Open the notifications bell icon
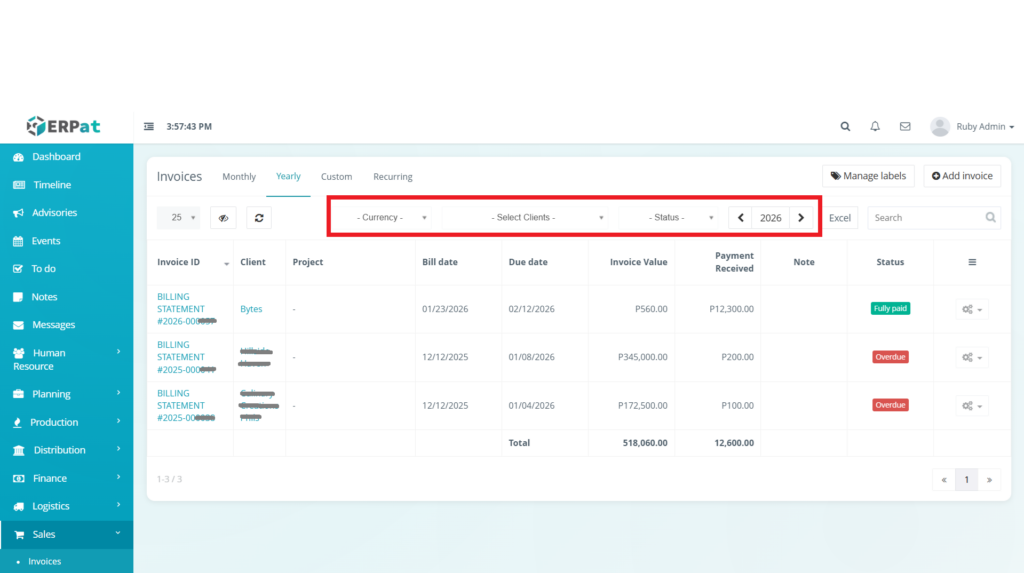 coord(875,127)
